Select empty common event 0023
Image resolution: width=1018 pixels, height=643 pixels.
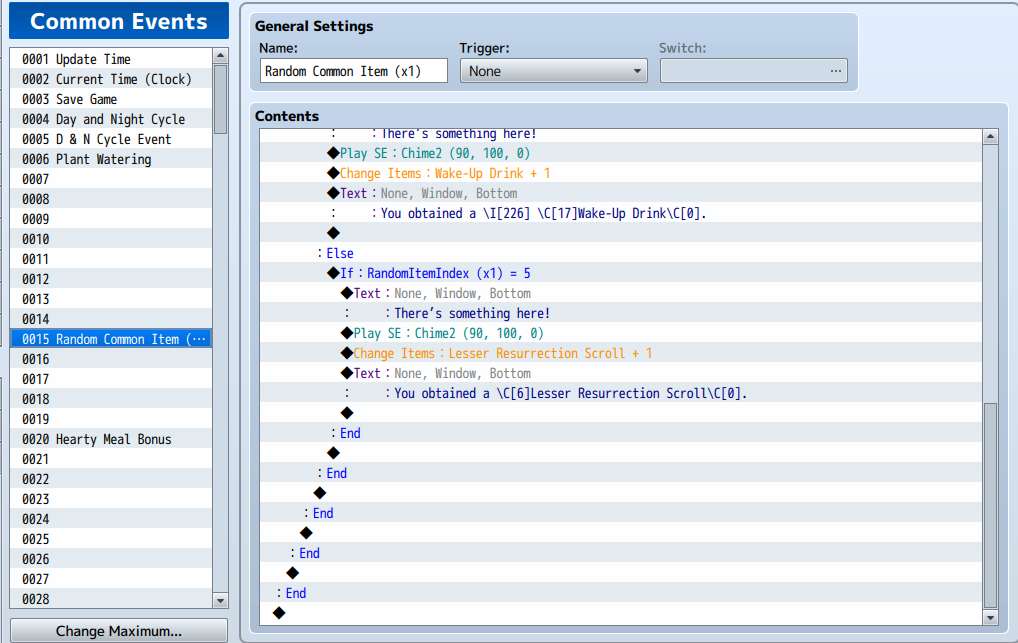point(111,499)
